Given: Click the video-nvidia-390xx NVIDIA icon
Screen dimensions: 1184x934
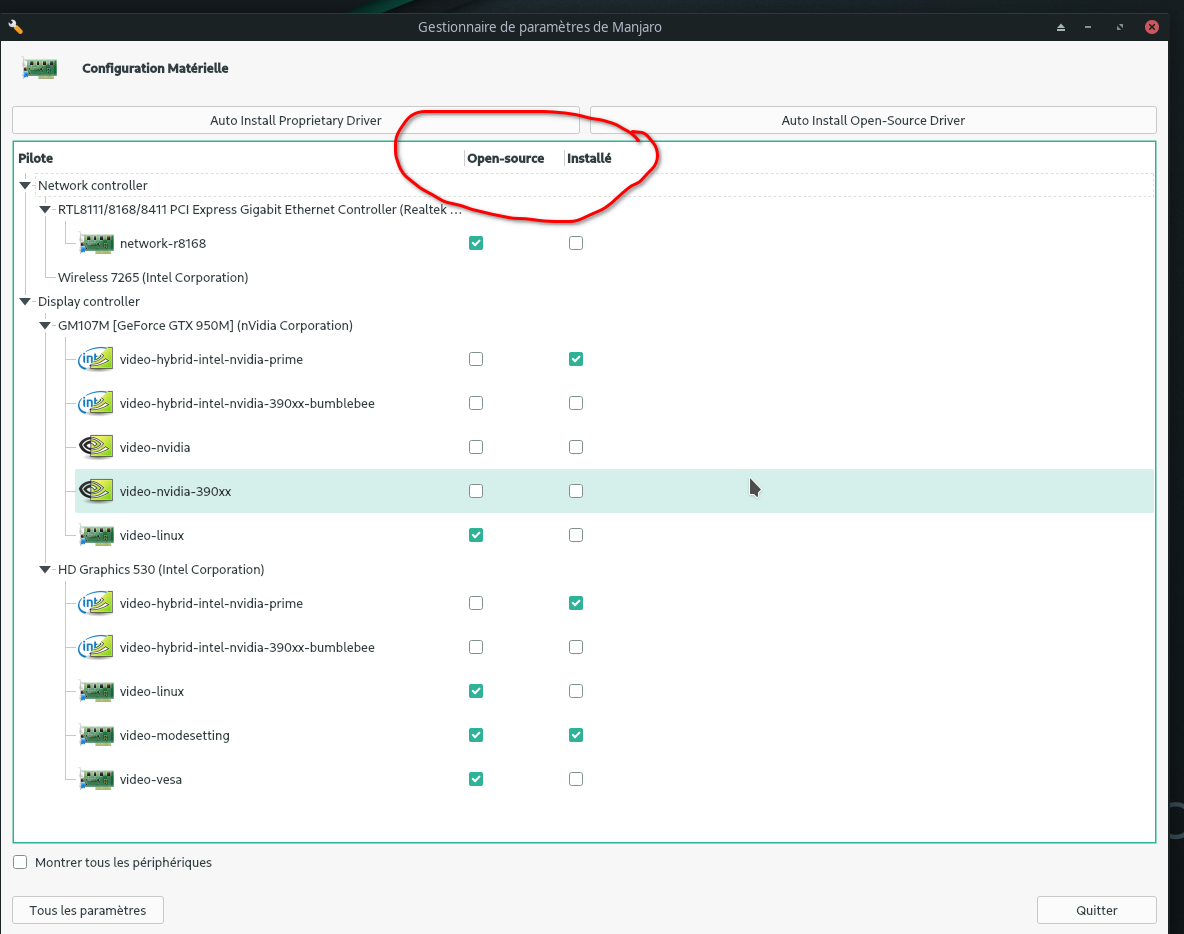Looking at the screenshot, I should [x=97, y=491].
